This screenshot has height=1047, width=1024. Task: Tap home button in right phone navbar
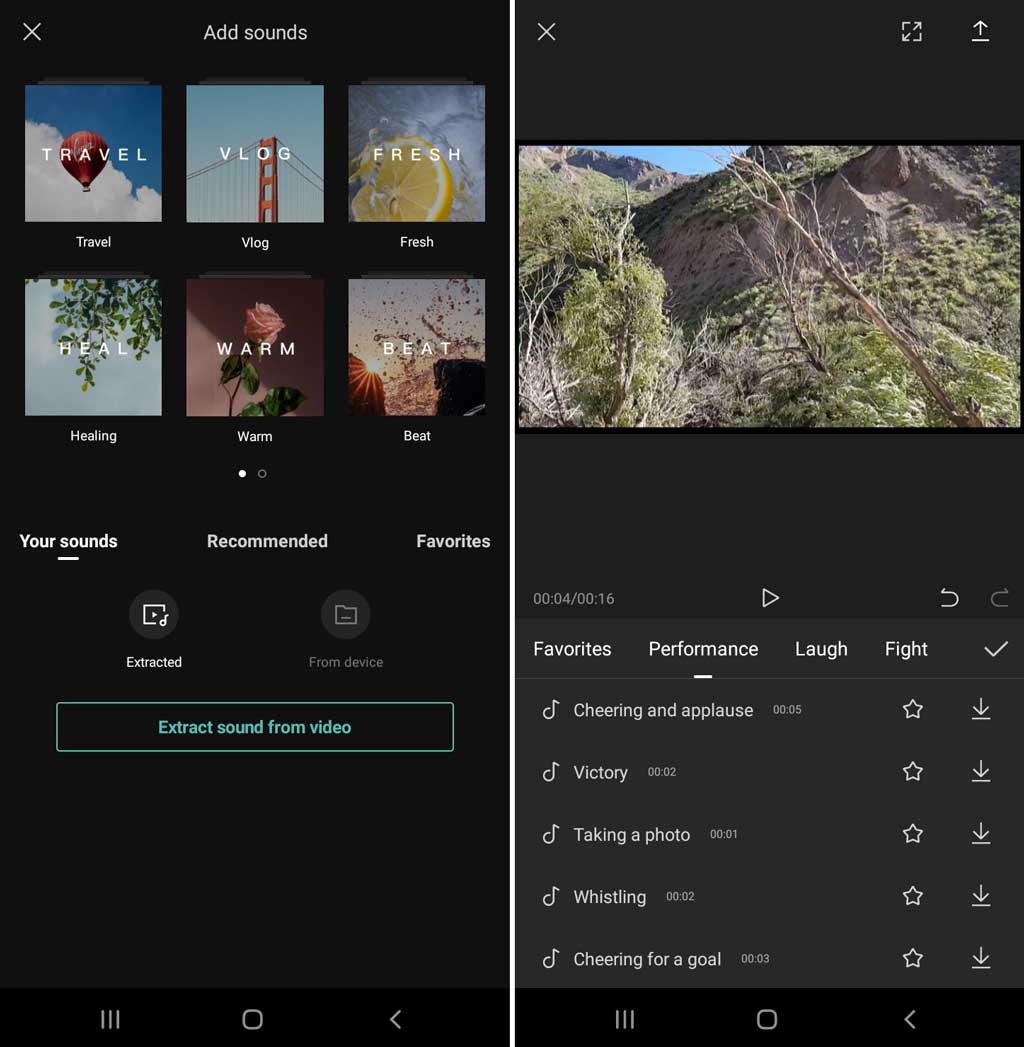coord(767,1020)
